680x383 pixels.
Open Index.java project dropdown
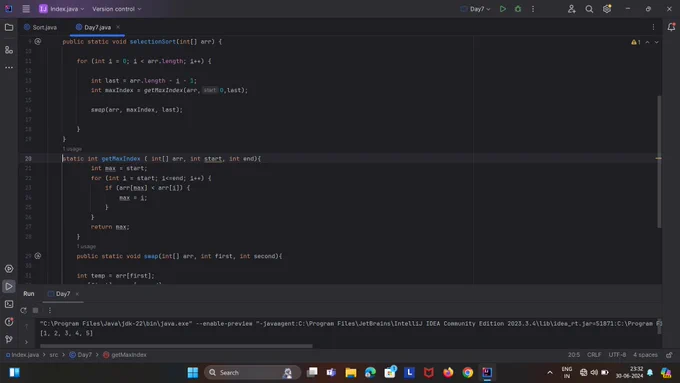click(x=61, y=9)
